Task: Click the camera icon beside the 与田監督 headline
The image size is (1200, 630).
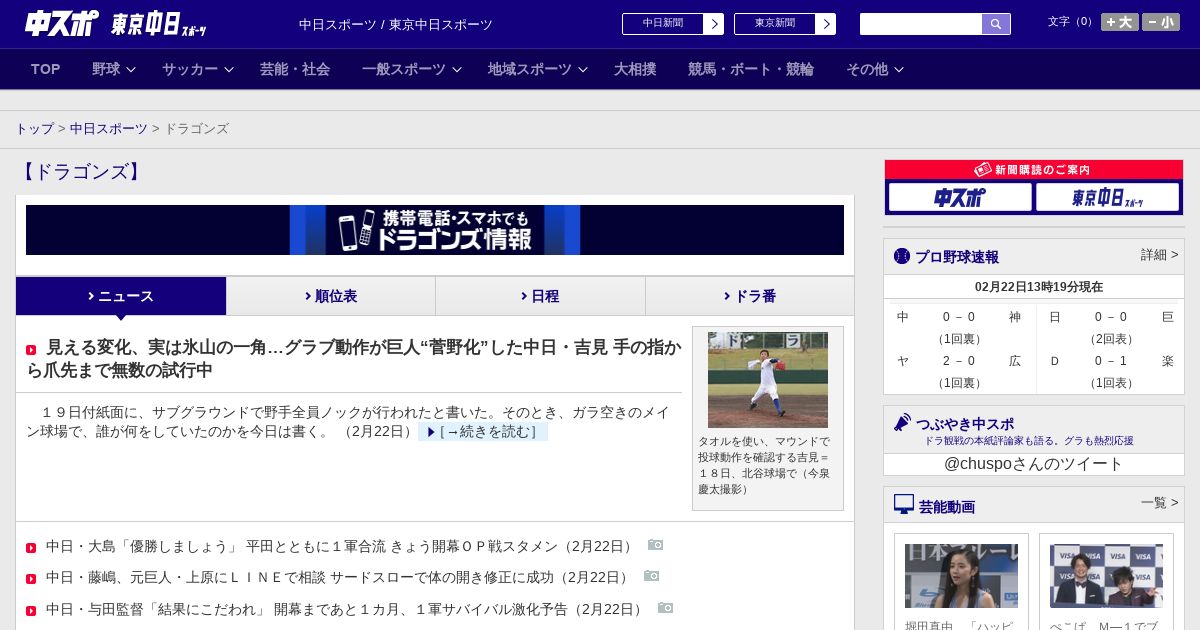Action: coord(665,608)
